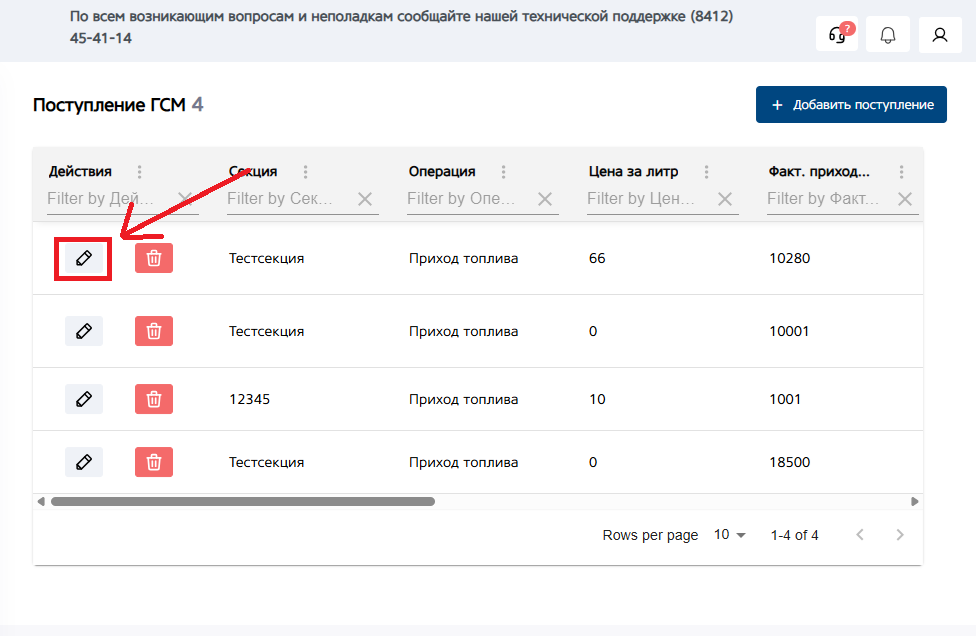This screenshot has height=636, width=976.
Task: Click Приход топлива in 12345 row
Action: click(x=463, y=399)
